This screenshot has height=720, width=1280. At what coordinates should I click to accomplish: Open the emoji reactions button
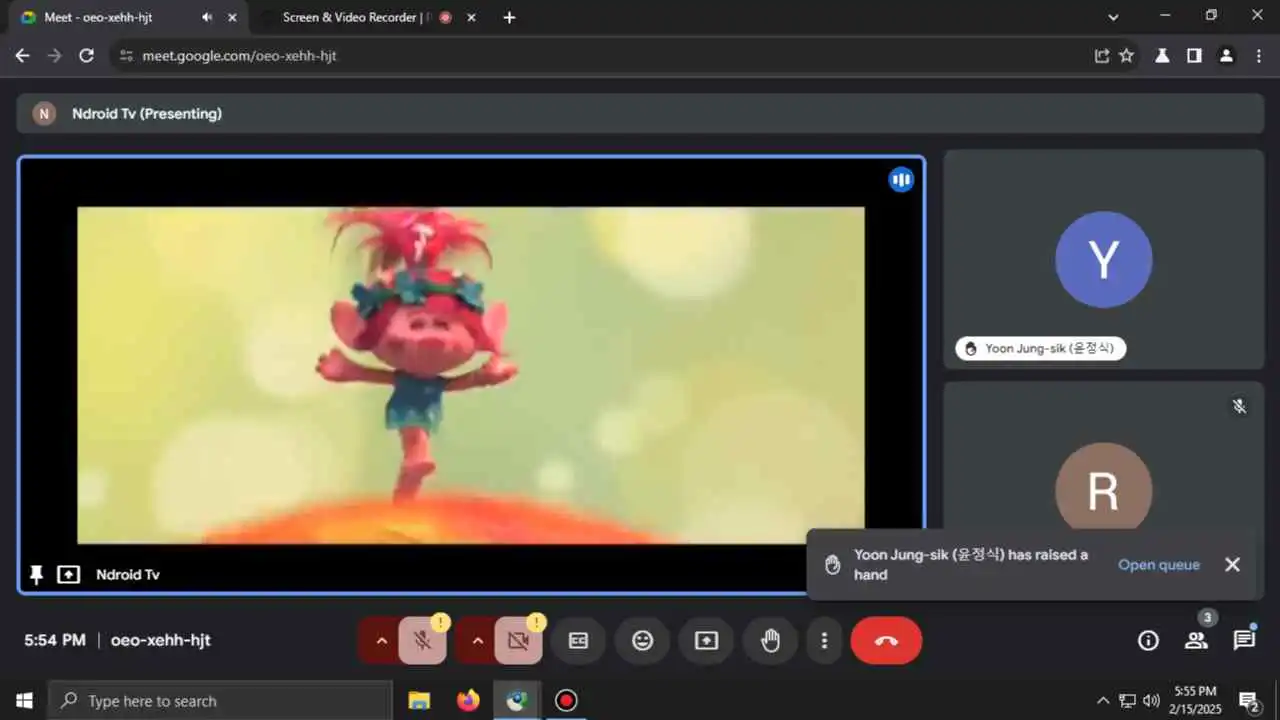coord(642,641)
